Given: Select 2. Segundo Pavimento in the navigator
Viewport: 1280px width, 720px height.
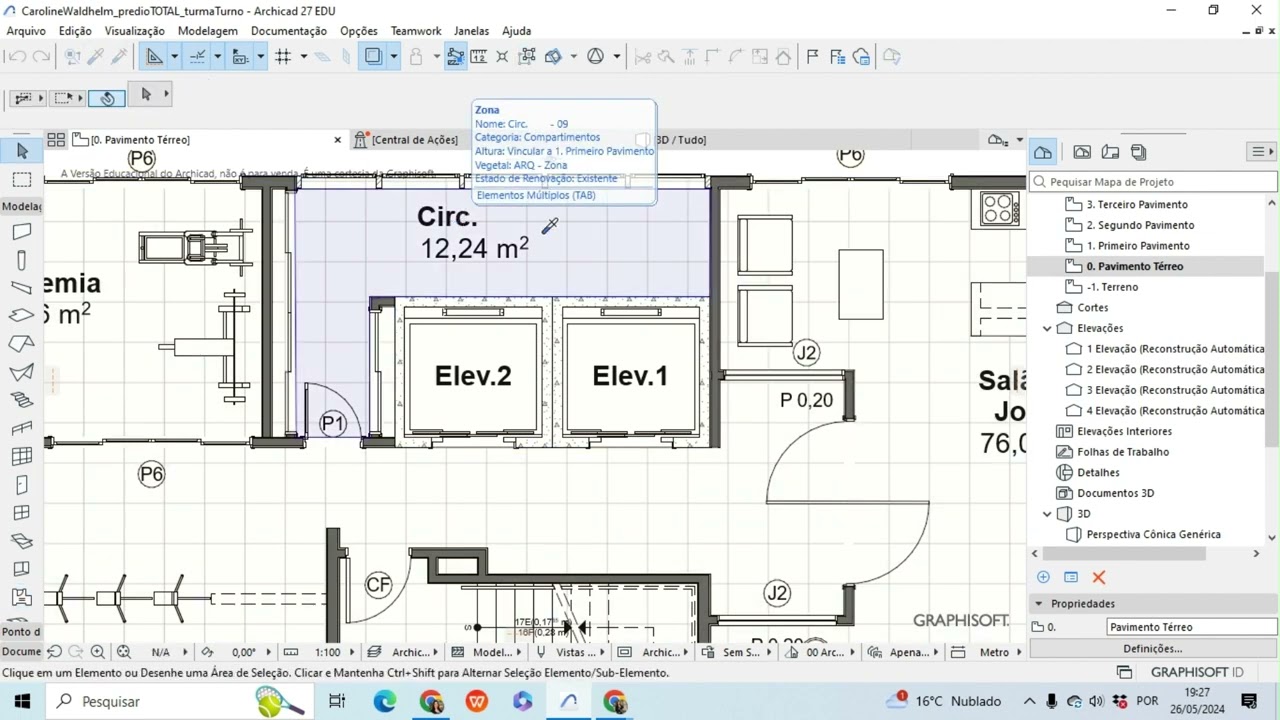Looking at the screenshot, I should pos(1140,225).
